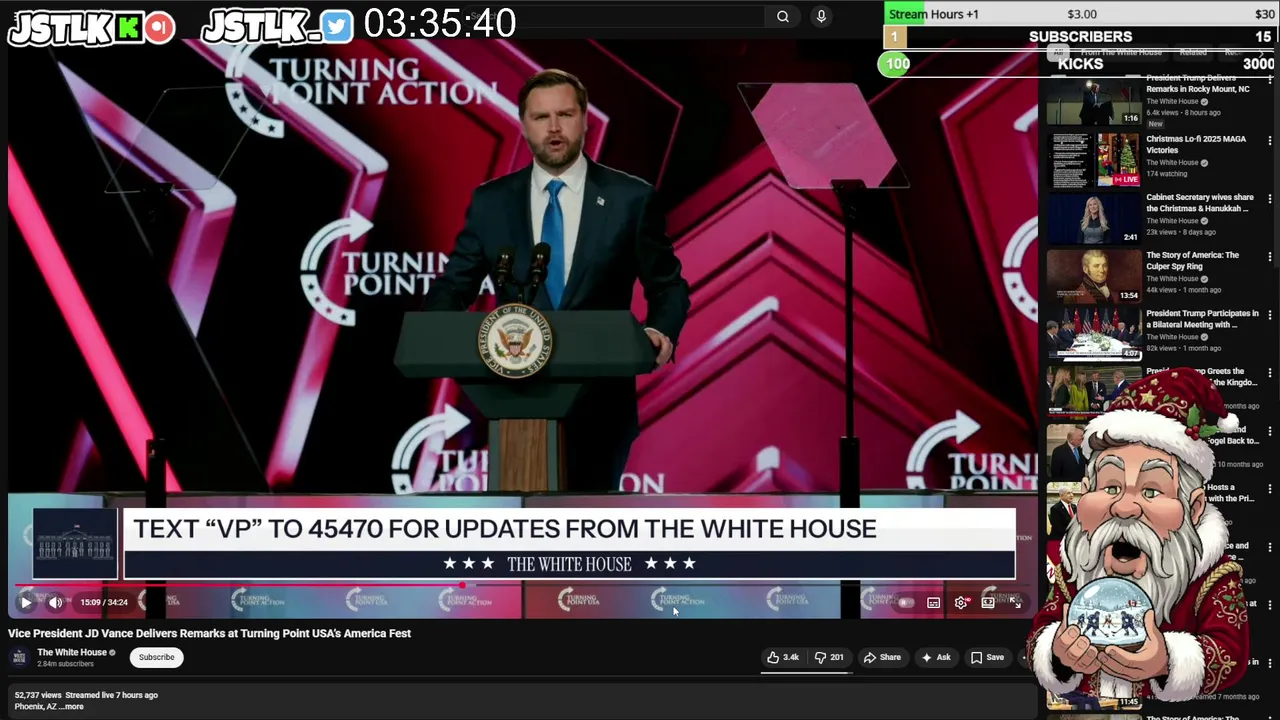The height and width of the screenshot is (720, 1280).
Task: Open The White House channel avatar
Action: pos(18,657)
